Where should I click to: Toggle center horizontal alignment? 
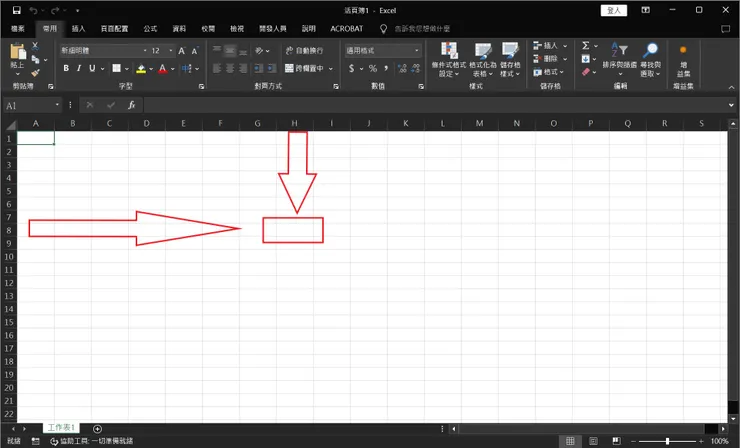point(230,68)
